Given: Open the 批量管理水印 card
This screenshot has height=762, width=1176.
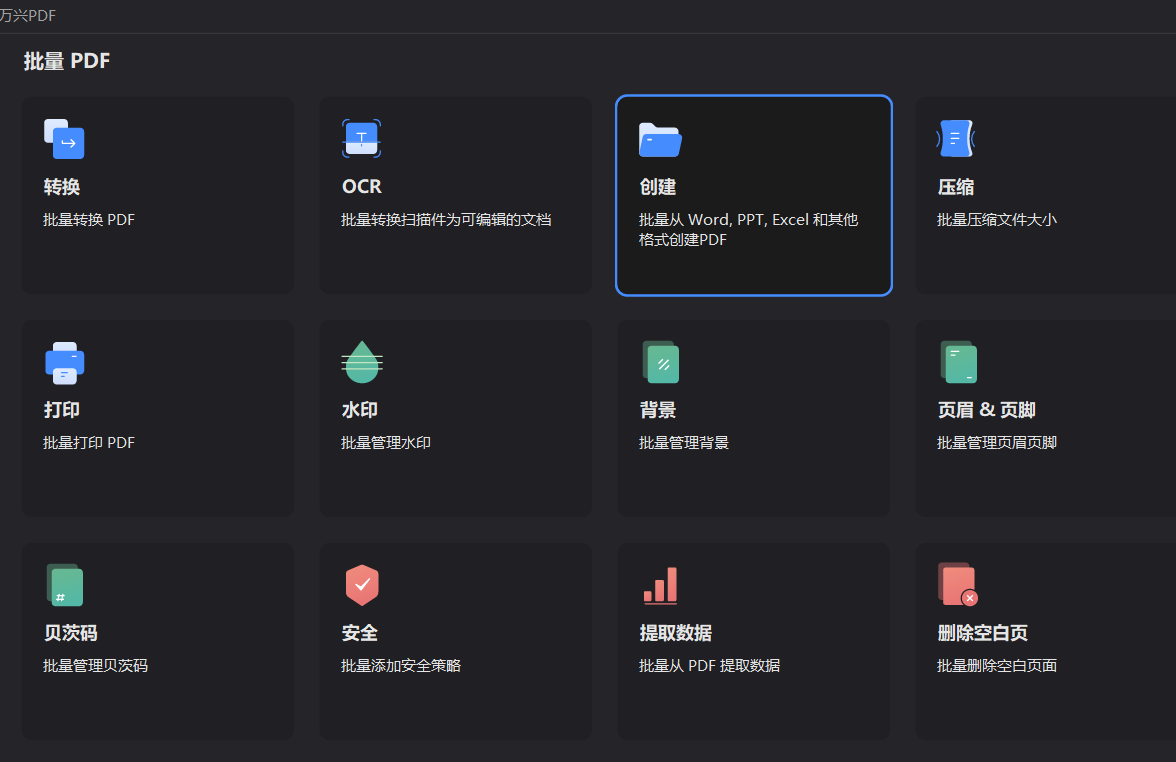Looking at the screenshot, I should [x=455, y=418].
